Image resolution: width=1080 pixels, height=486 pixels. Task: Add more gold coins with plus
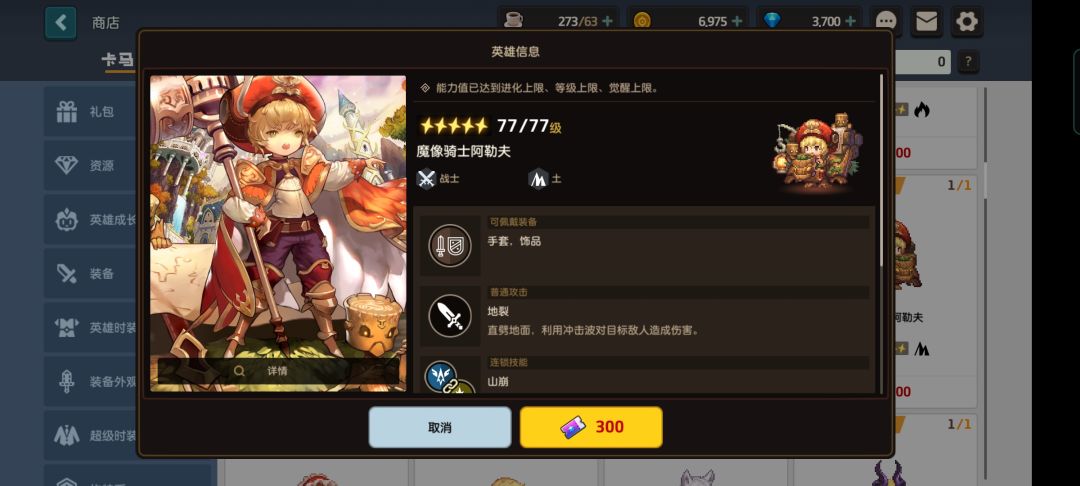coord(737,21)
